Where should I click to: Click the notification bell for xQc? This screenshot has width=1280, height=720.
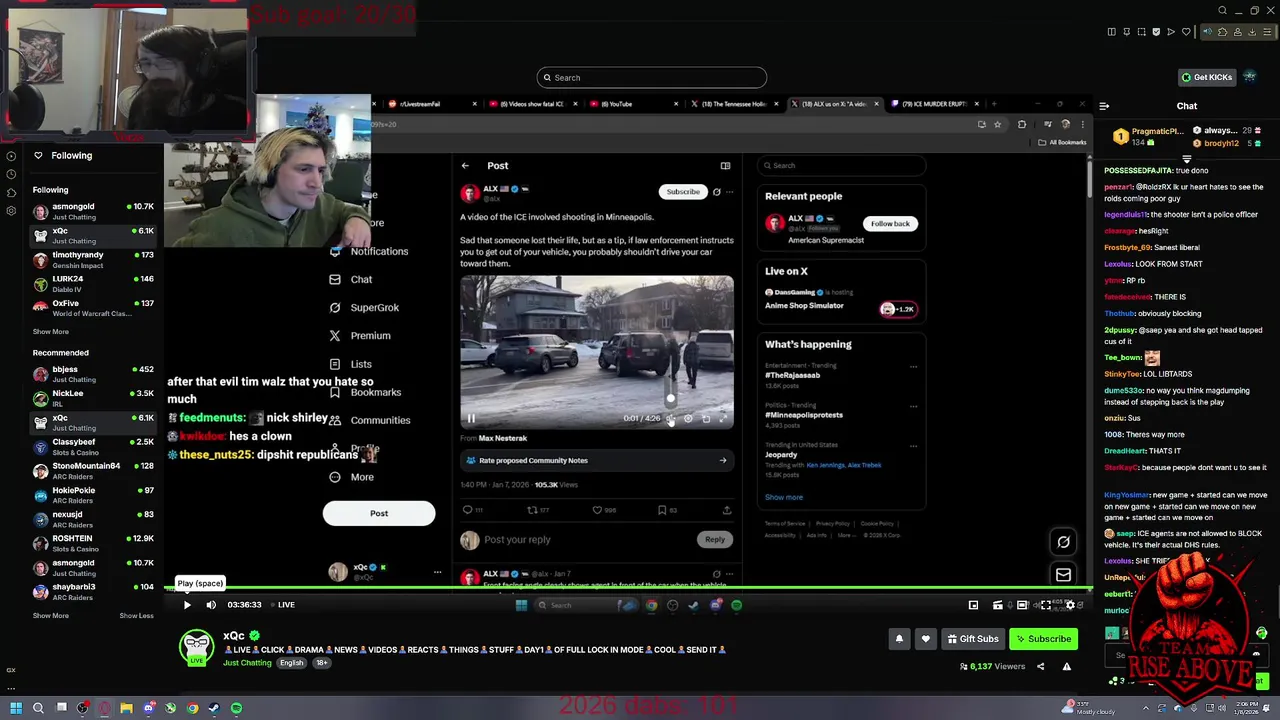point(899,639)
